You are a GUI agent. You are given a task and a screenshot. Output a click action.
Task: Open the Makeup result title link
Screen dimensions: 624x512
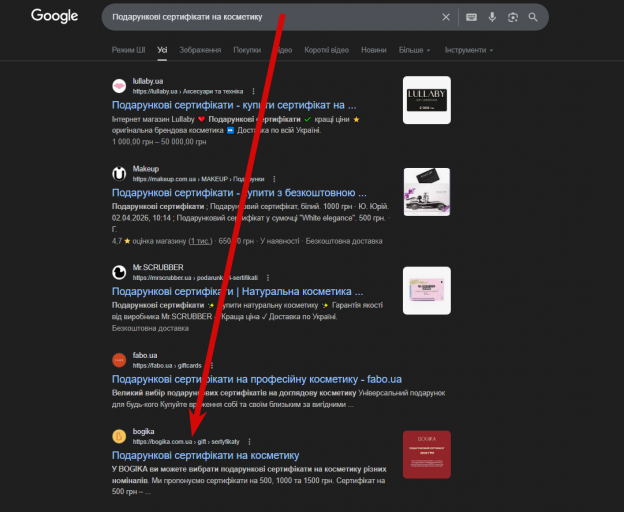239,193
